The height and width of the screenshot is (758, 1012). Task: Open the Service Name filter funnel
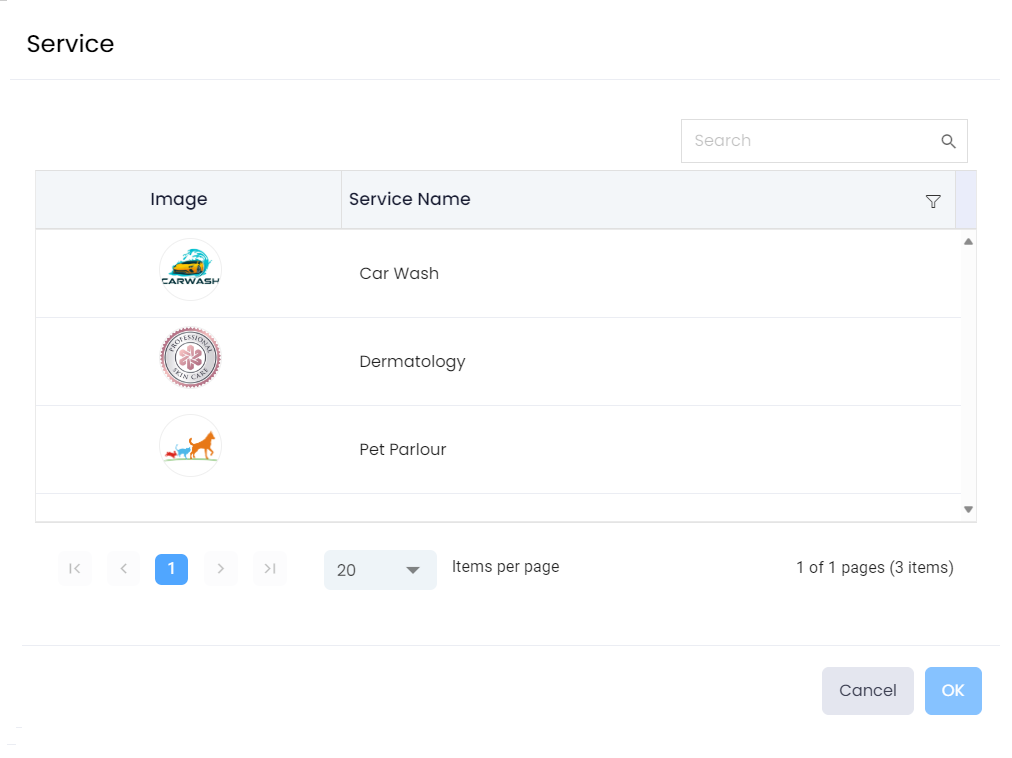[933, 201]
